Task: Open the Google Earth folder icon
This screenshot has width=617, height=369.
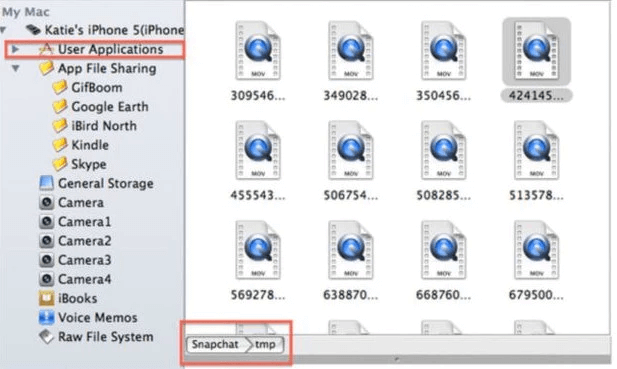Action: point(59,107)
